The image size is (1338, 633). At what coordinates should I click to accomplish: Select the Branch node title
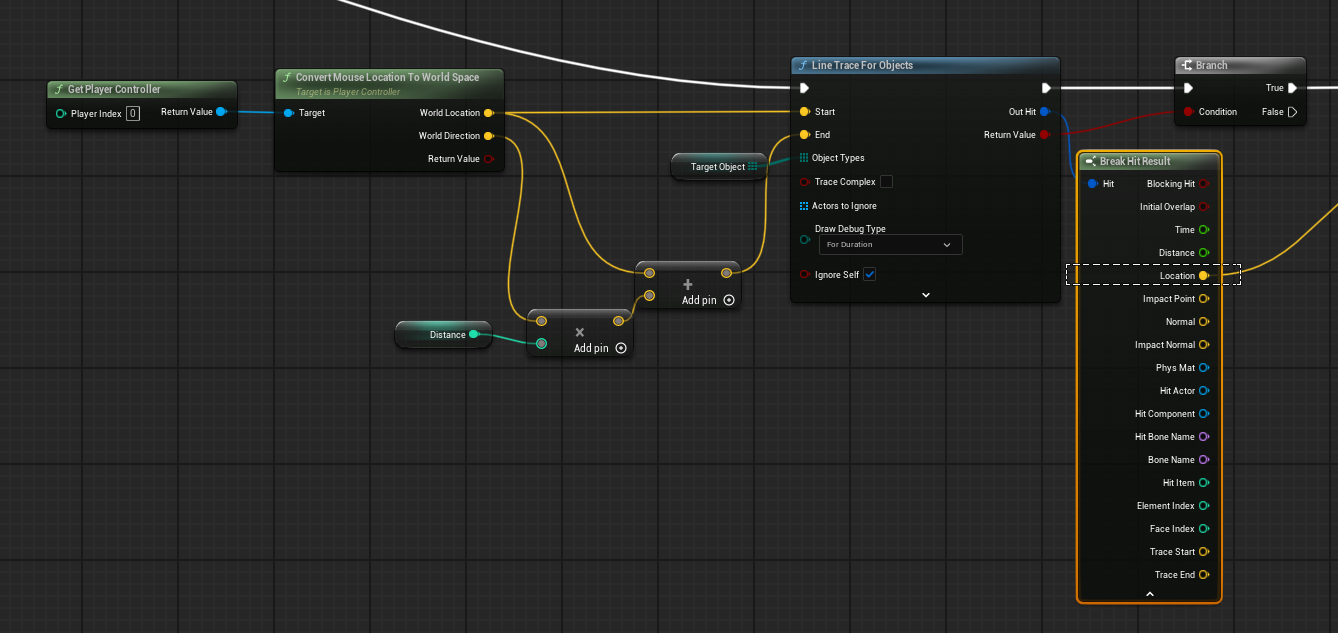tap(1211, 65)
